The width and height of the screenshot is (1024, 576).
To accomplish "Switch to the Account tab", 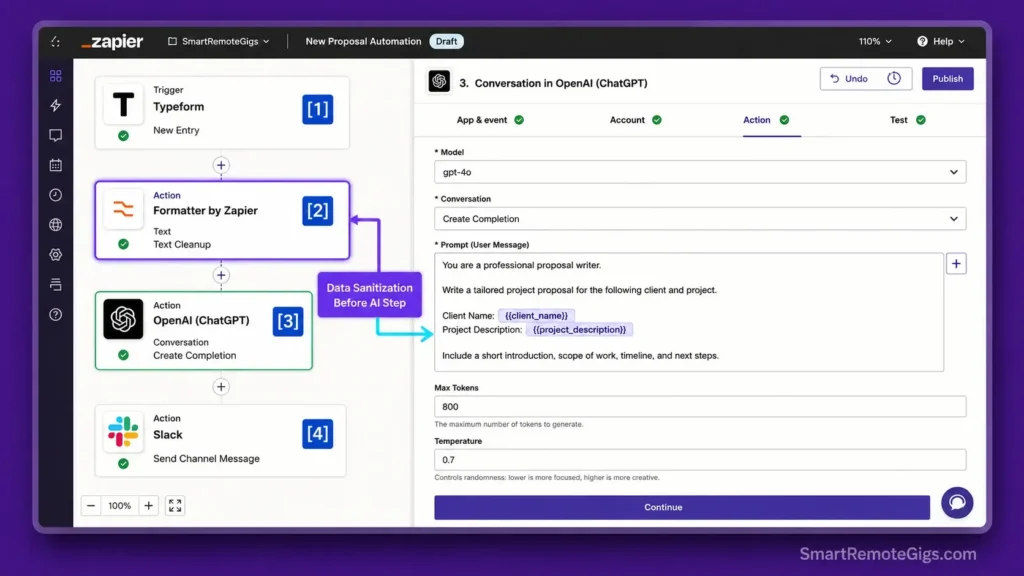I will 635,120.
